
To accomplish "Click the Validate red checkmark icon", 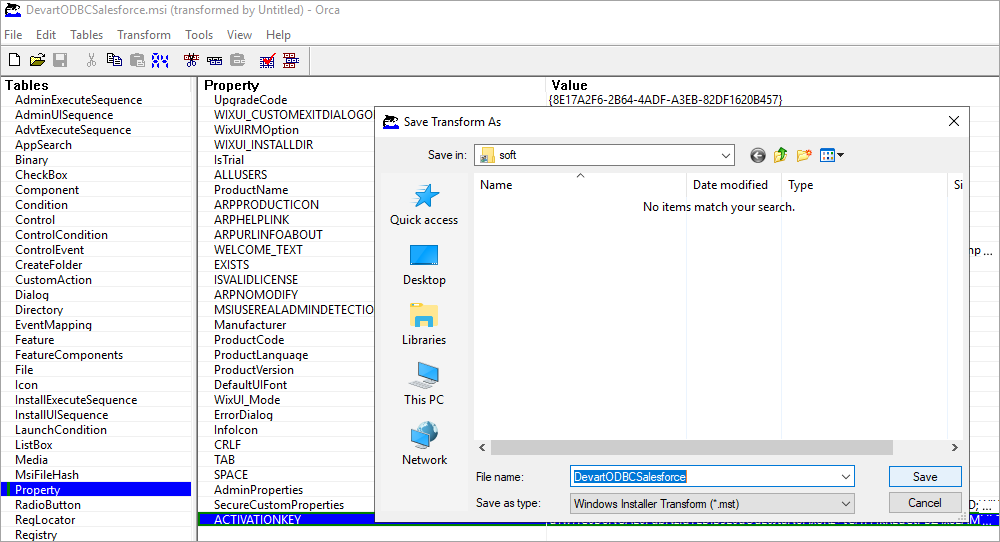I will pos(268,60).
